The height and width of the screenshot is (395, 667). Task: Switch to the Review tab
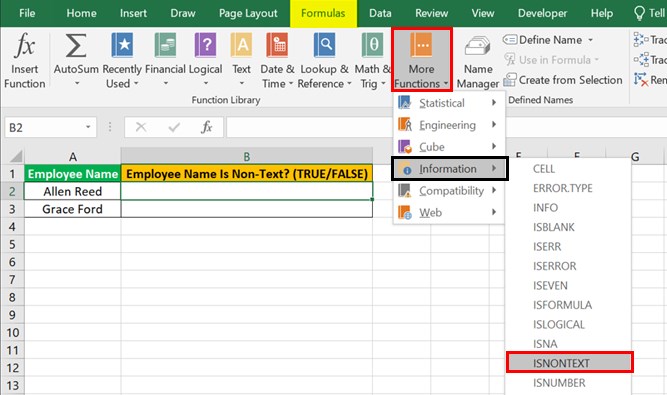pyautogui.click(x=432, y=13)
